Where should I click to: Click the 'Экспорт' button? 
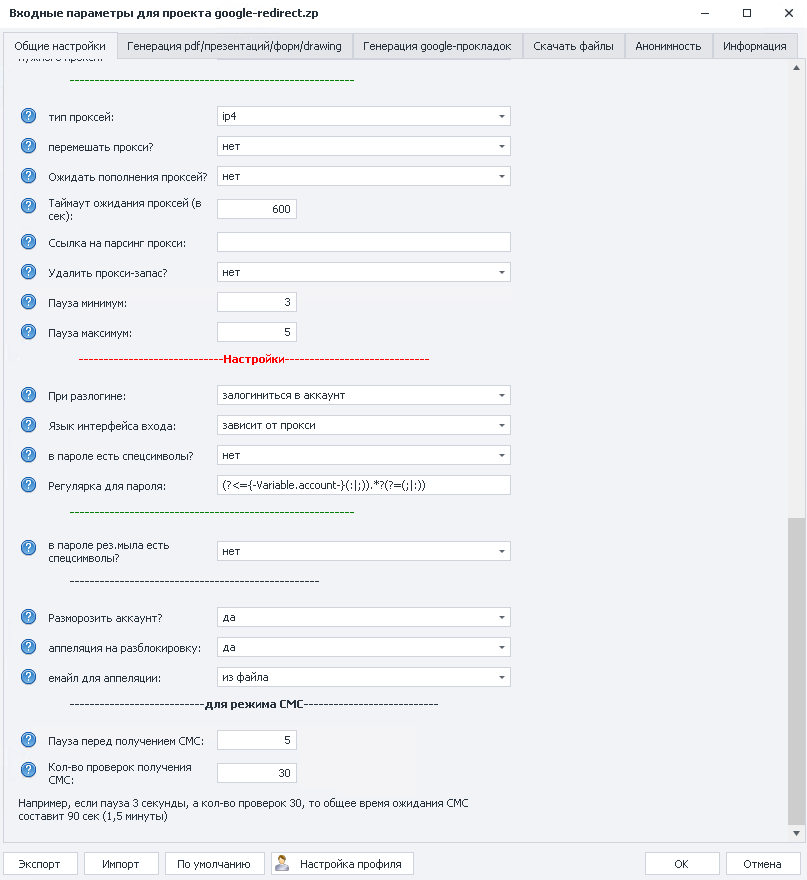point(39,864)
